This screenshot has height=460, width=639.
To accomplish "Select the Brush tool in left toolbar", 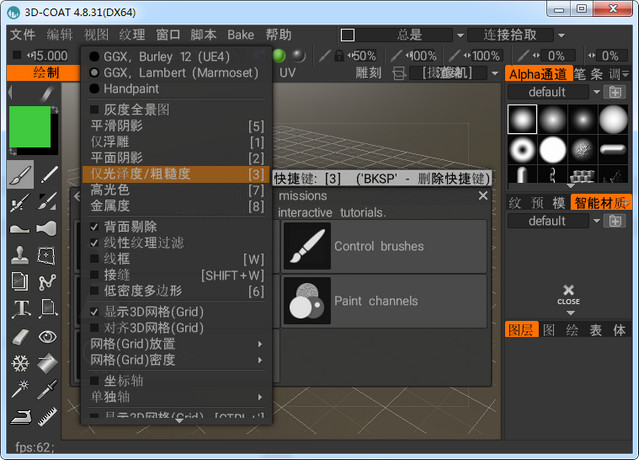I will point(20,175).
